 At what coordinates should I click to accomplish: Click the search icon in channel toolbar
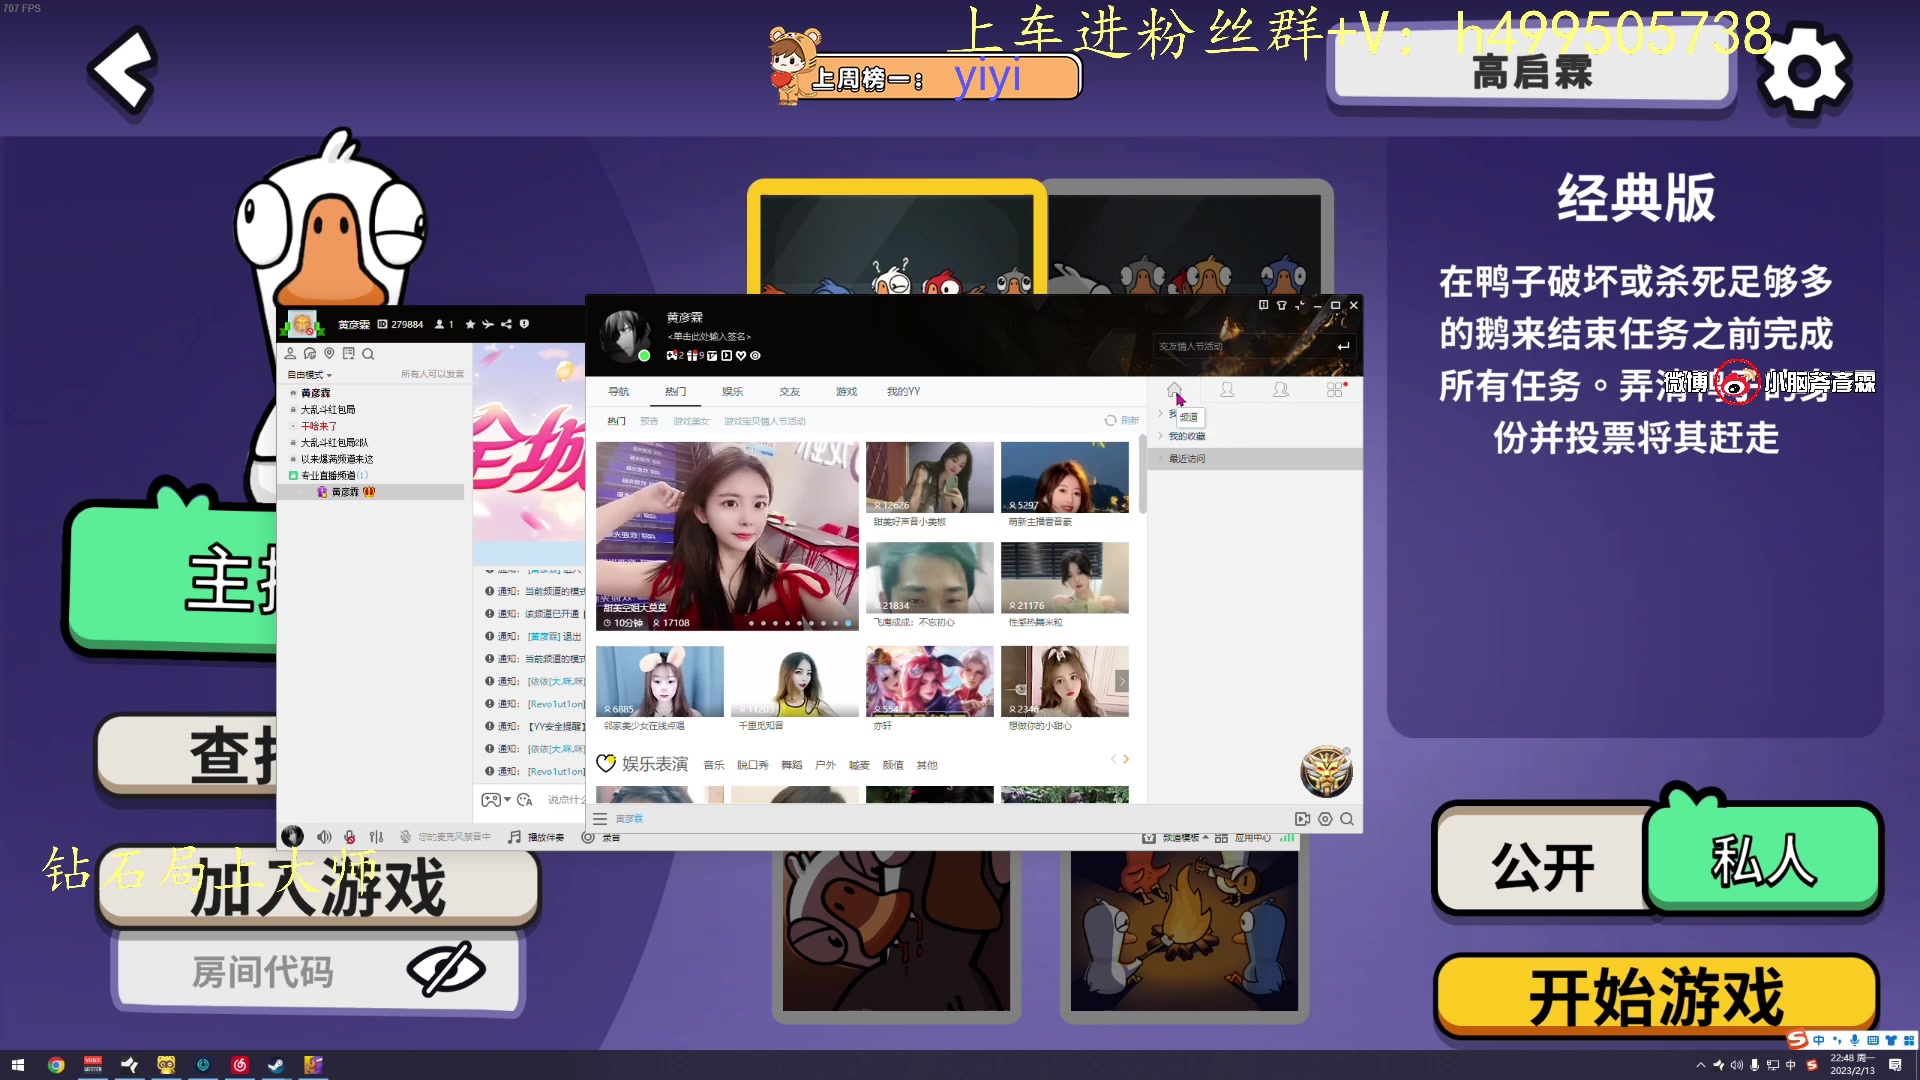(368, 353)
